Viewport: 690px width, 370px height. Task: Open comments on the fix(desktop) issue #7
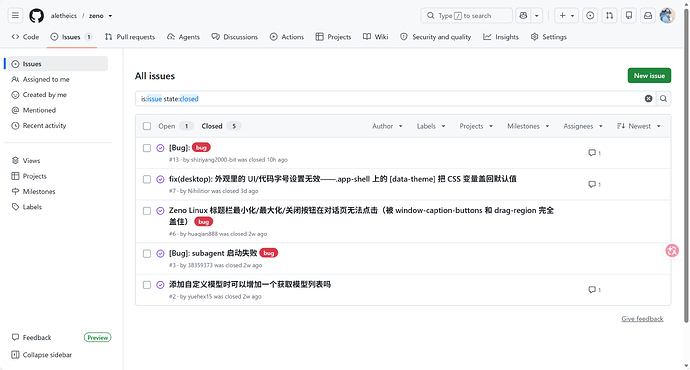click(x=595, y=184)
